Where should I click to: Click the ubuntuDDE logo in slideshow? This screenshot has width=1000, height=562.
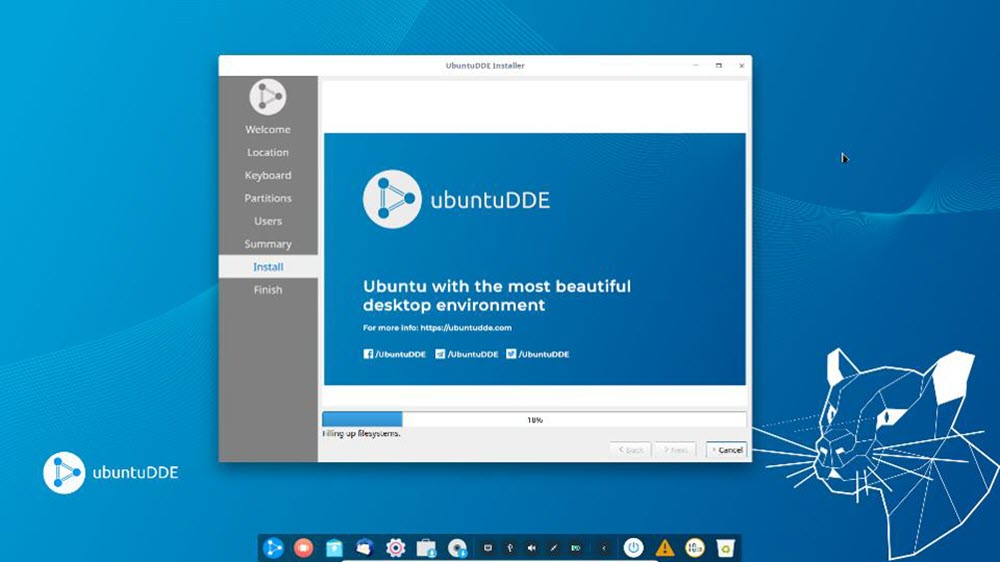tap(456, 199)
